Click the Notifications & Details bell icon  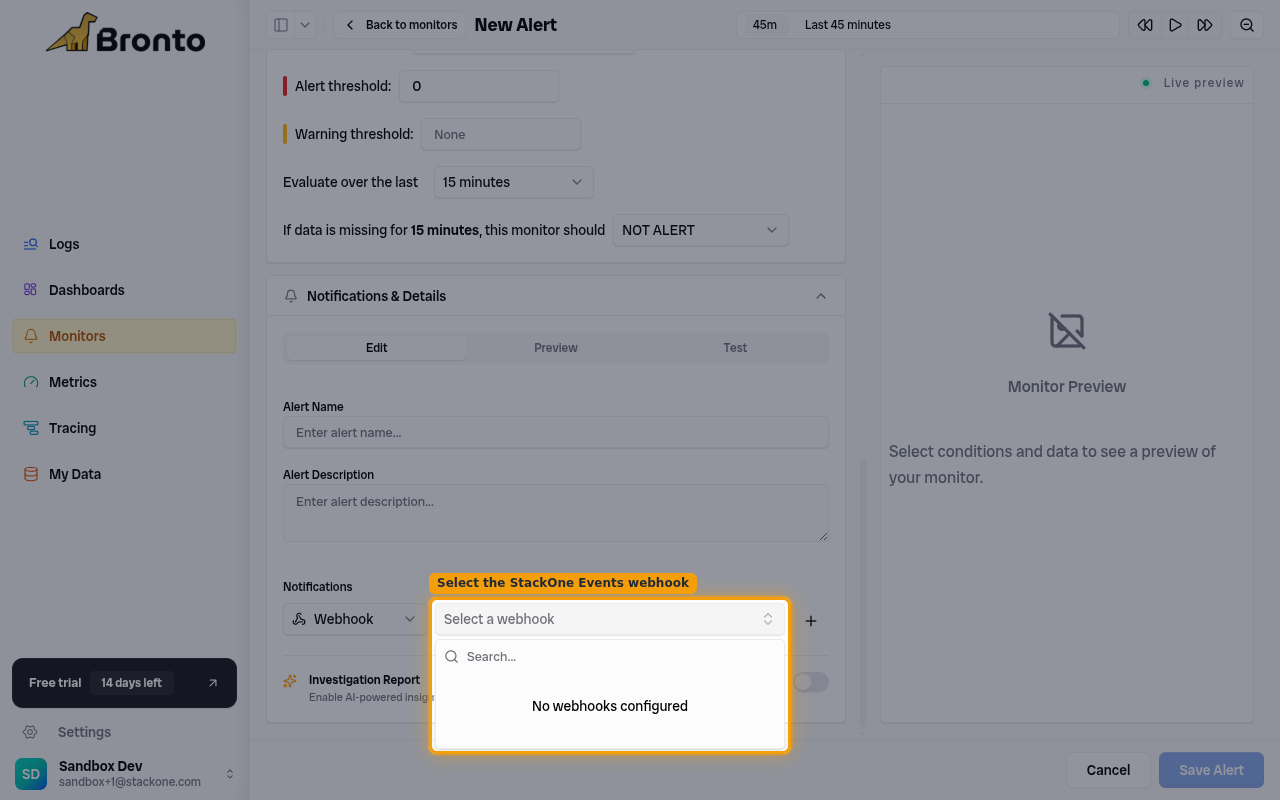[x=291, y=296]
